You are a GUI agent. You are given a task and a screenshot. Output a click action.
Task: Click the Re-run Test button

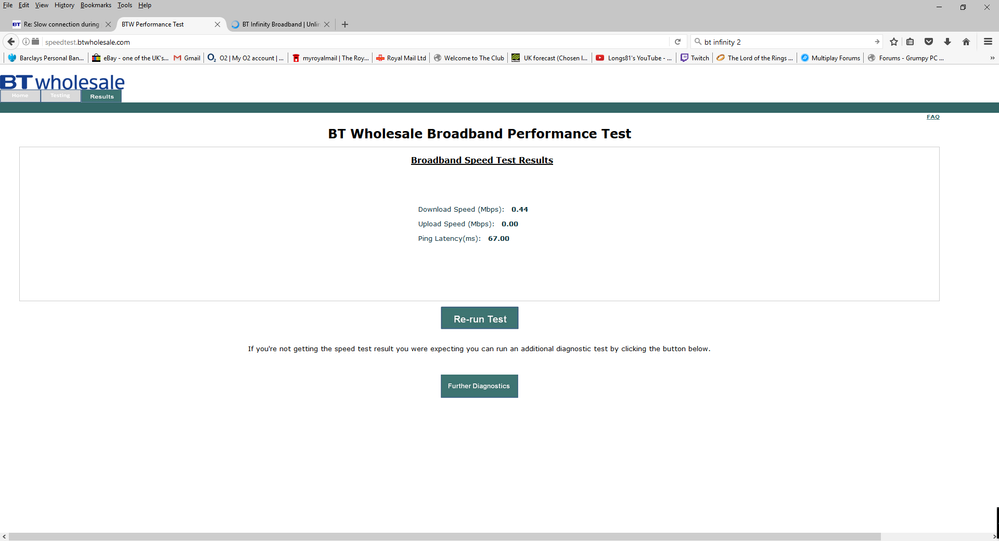coord(480,319)
